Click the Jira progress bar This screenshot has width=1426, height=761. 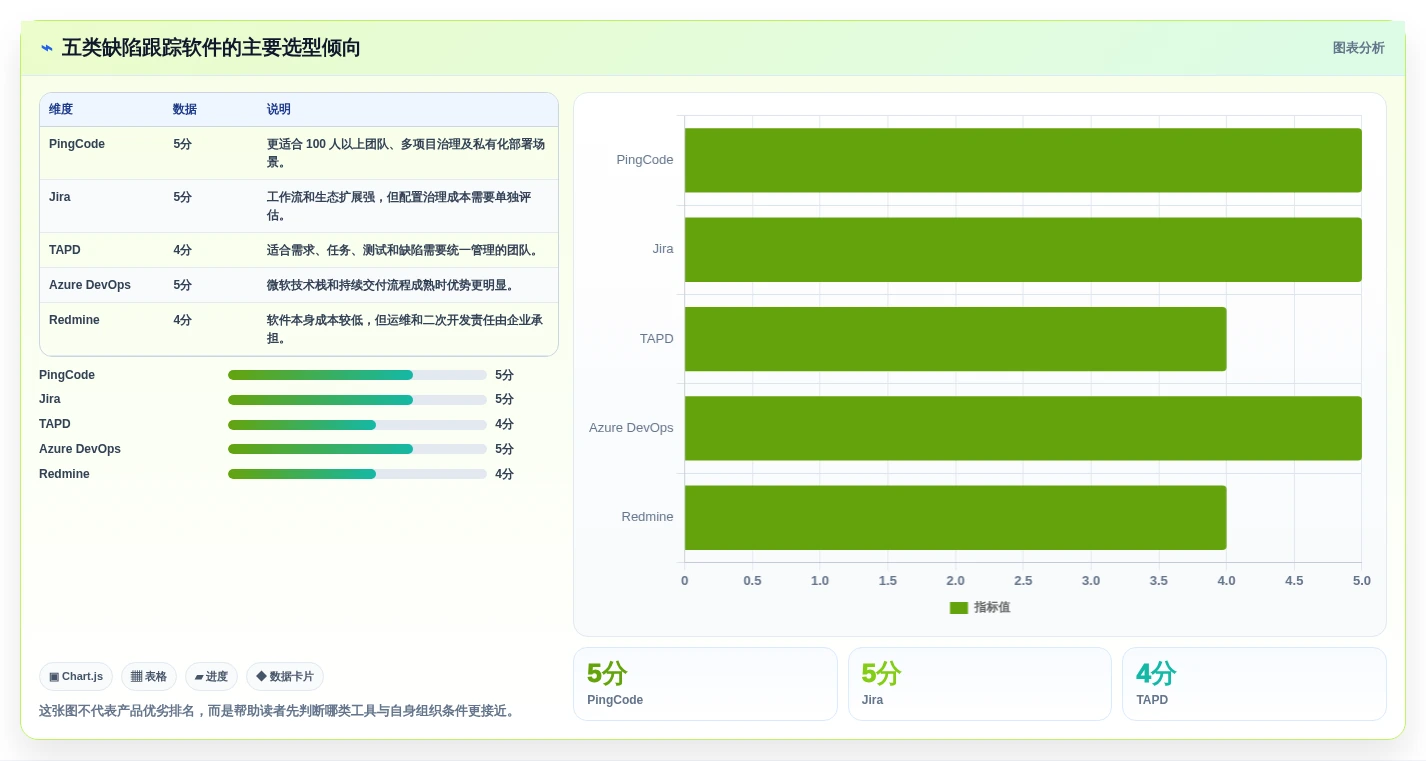click(x=357, y=400)
